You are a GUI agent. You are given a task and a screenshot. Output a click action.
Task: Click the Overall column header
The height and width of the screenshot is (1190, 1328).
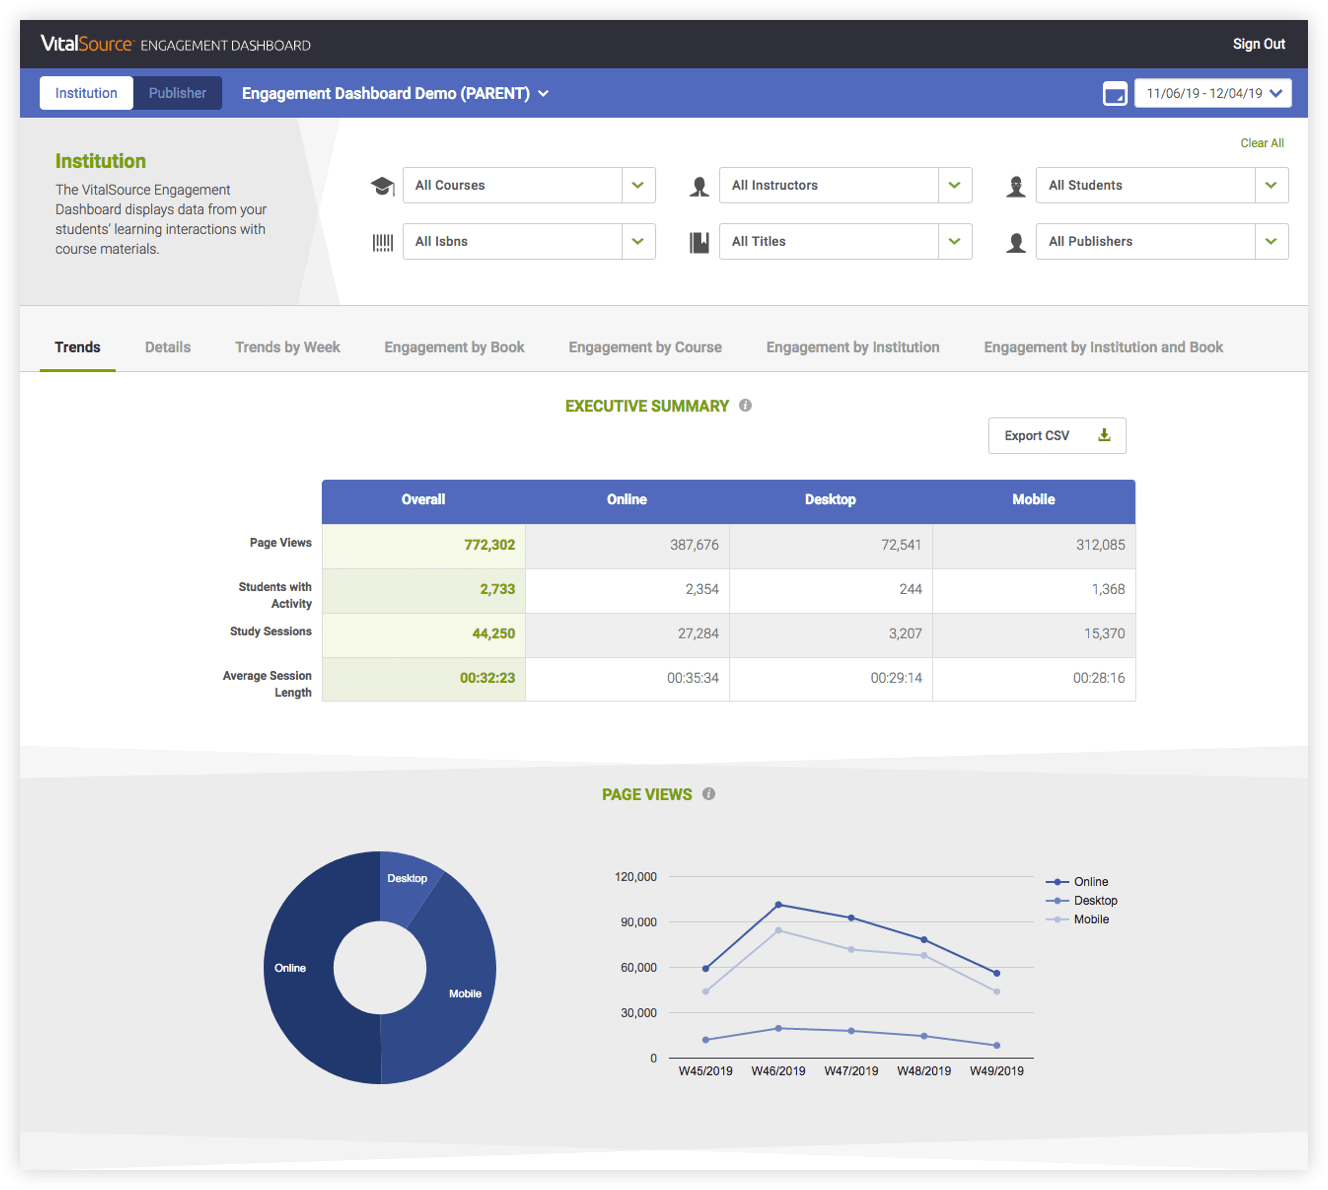click(424, 500)
